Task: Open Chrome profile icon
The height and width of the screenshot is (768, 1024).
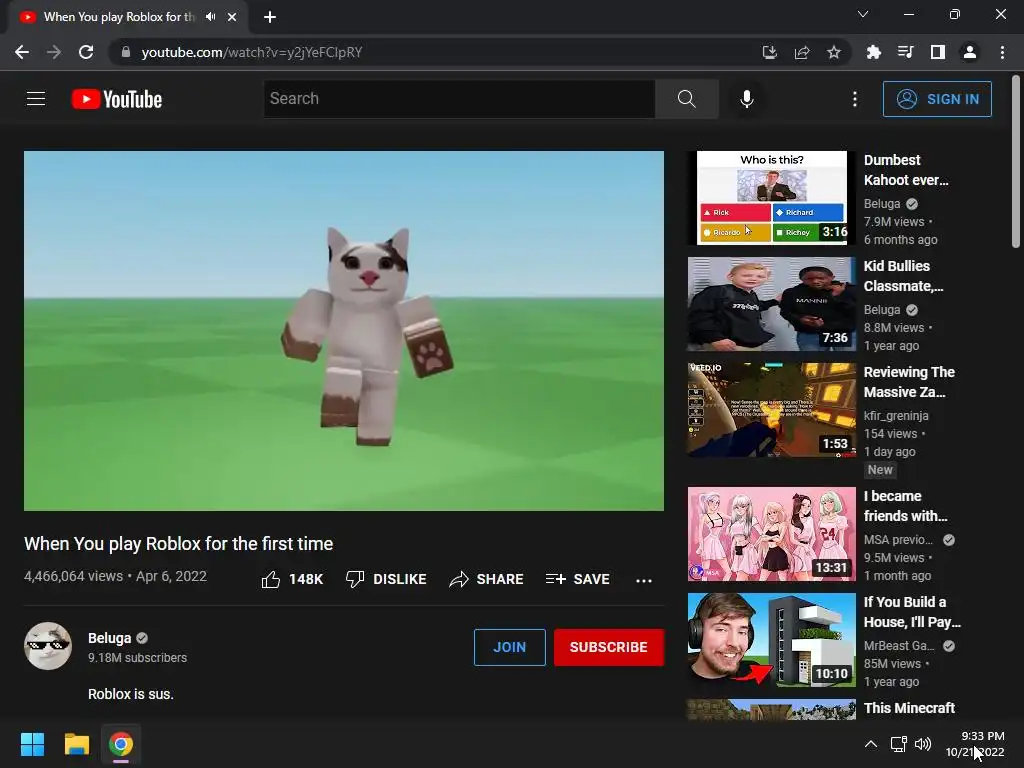Action: point(970,52)
